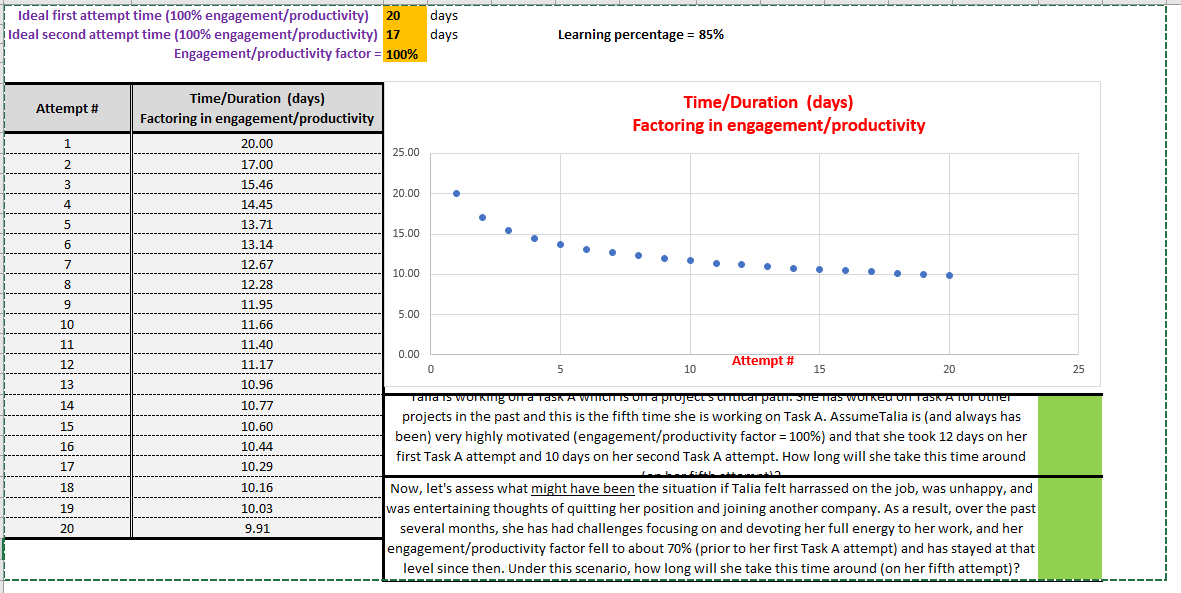
Task: Select attempt number 3 cell in the table
Action: tap(68, 184)
